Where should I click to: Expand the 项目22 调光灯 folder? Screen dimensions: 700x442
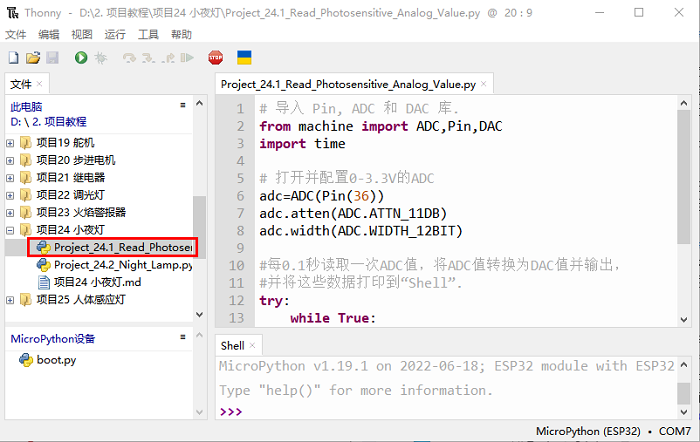(11, 195)
